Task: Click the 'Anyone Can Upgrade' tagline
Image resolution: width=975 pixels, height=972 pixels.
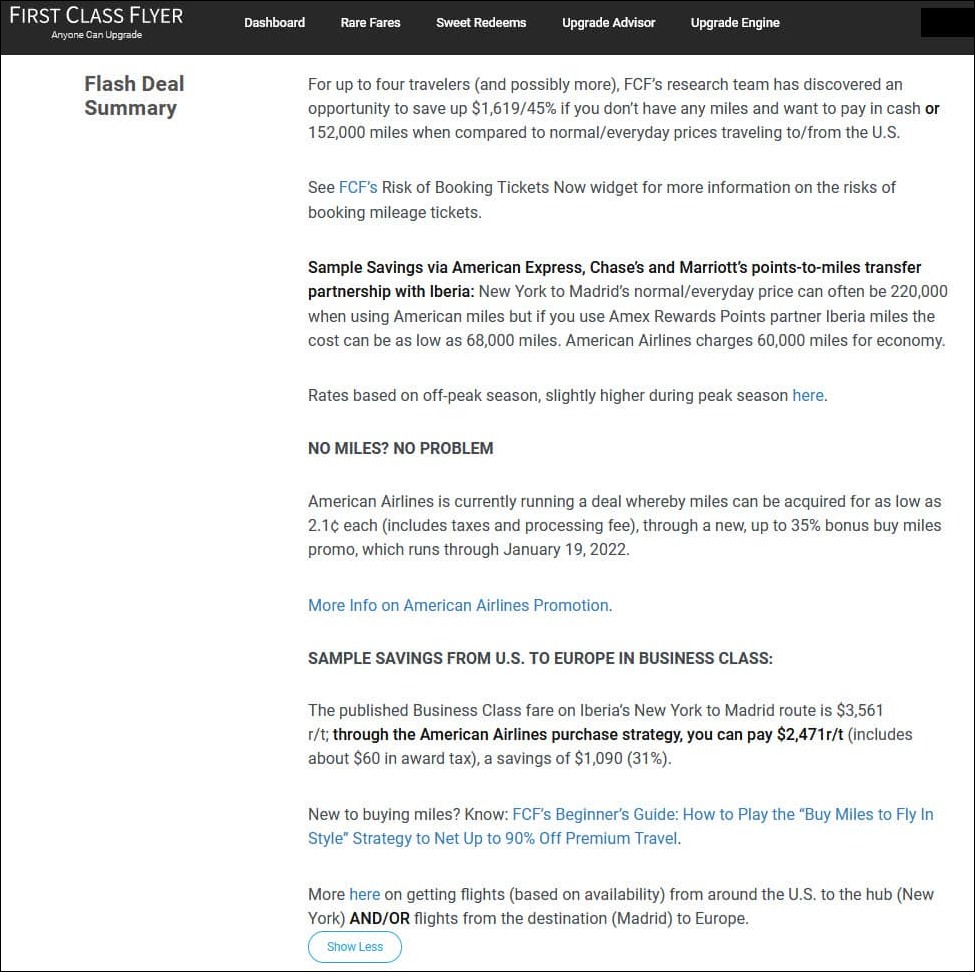Action: (x=96, y=35)
